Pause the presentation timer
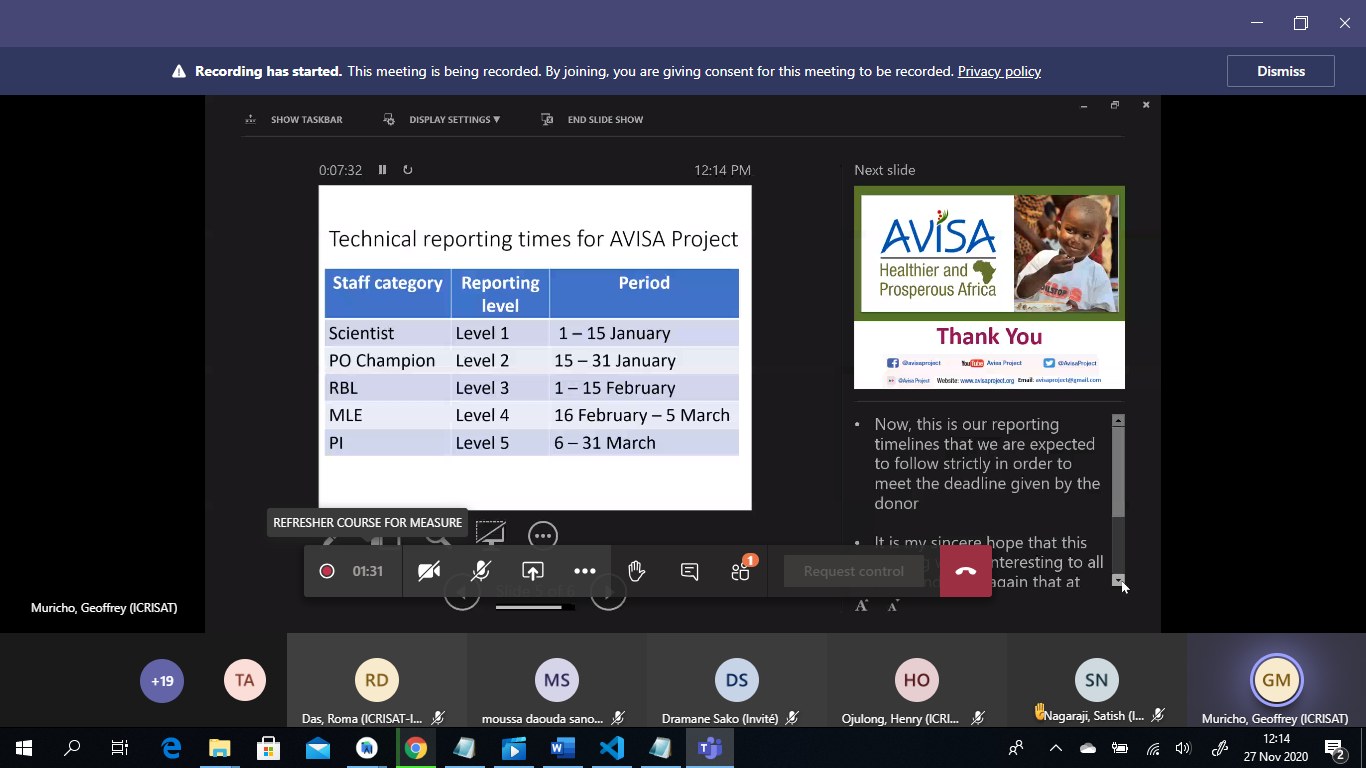 382,170
